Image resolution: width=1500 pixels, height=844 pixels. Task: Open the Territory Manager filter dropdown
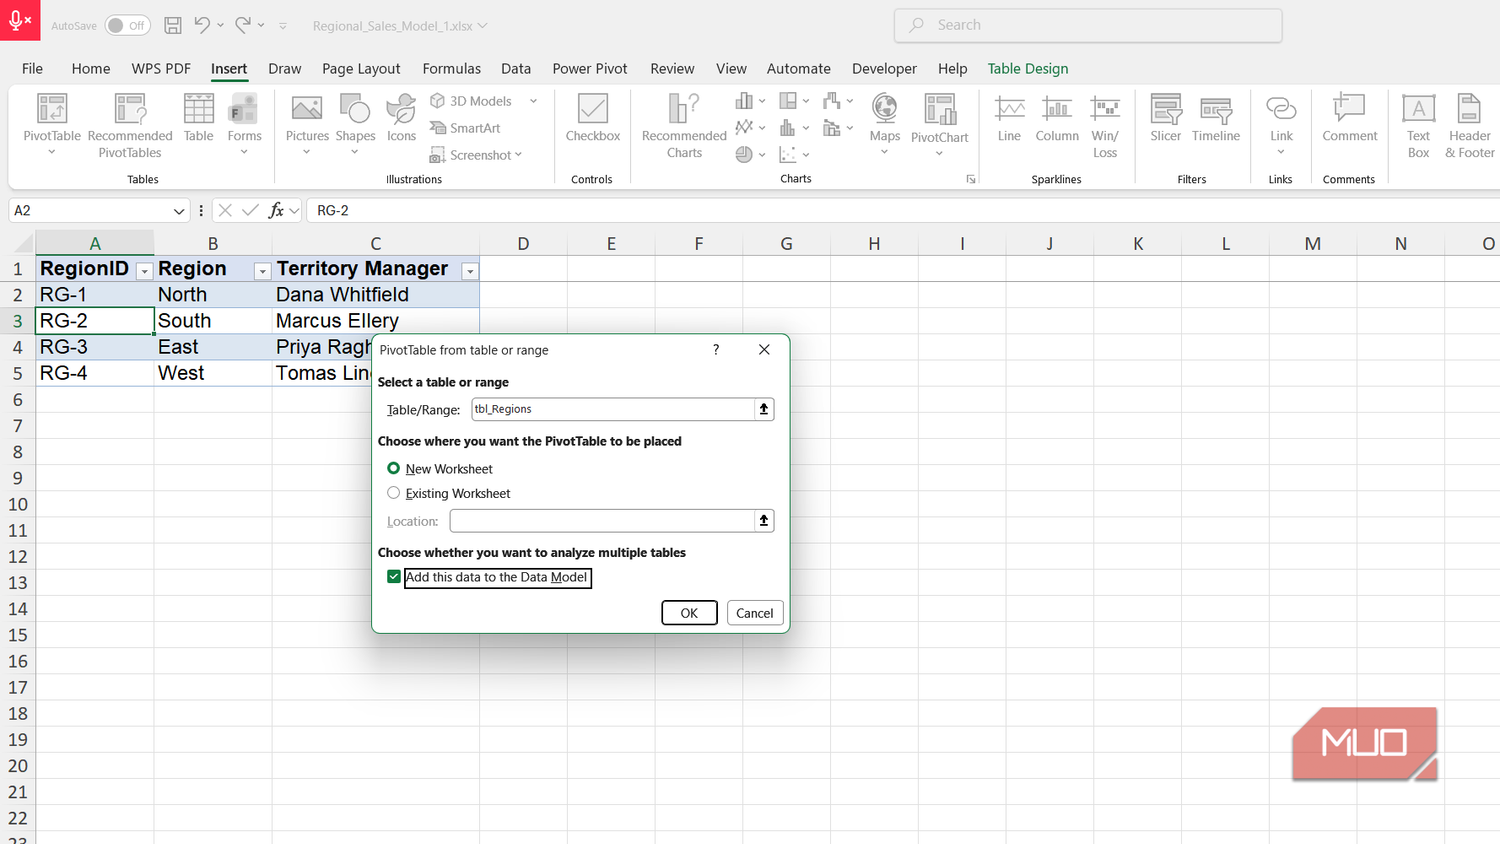coord(470,271)
